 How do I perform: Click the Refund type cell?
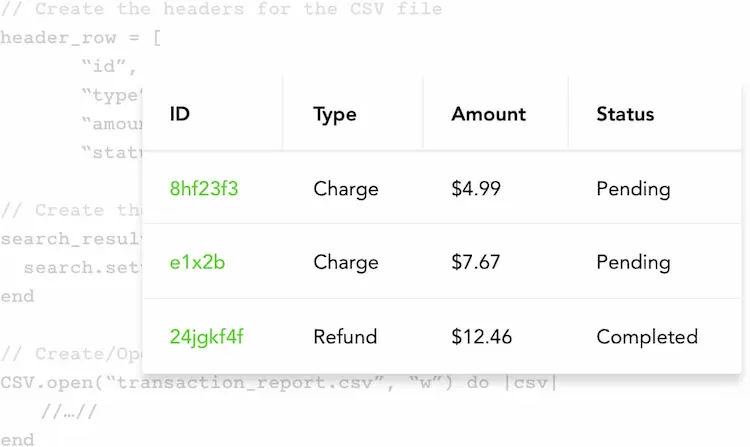(x=345, y=337)
